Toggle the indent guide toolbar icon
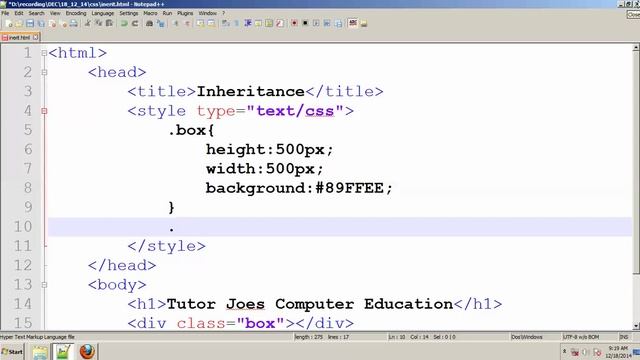This screenshot has height=360, width=640. (247, 23)
